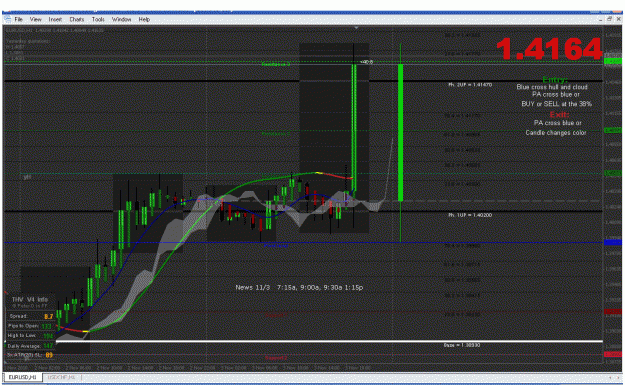625x385 pixels.
Task: Click the Daily Average value 147
Action: [48, 346]
